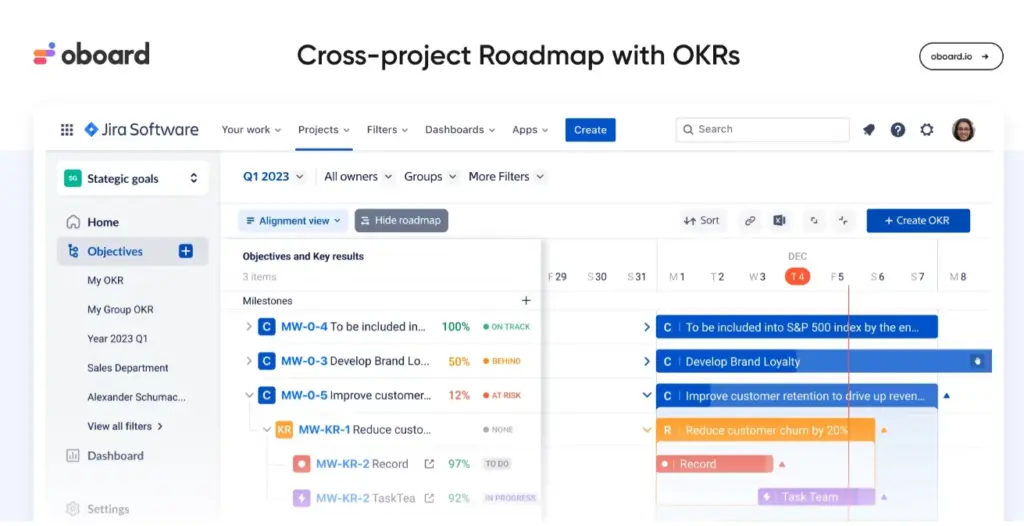
Task: Open the Dashboards menu
Action: [460, 129]
